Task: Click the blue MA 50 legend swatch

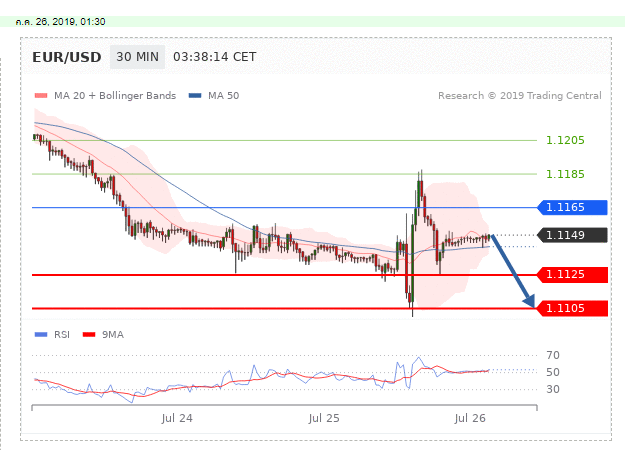Action: (x=195, y=96)
